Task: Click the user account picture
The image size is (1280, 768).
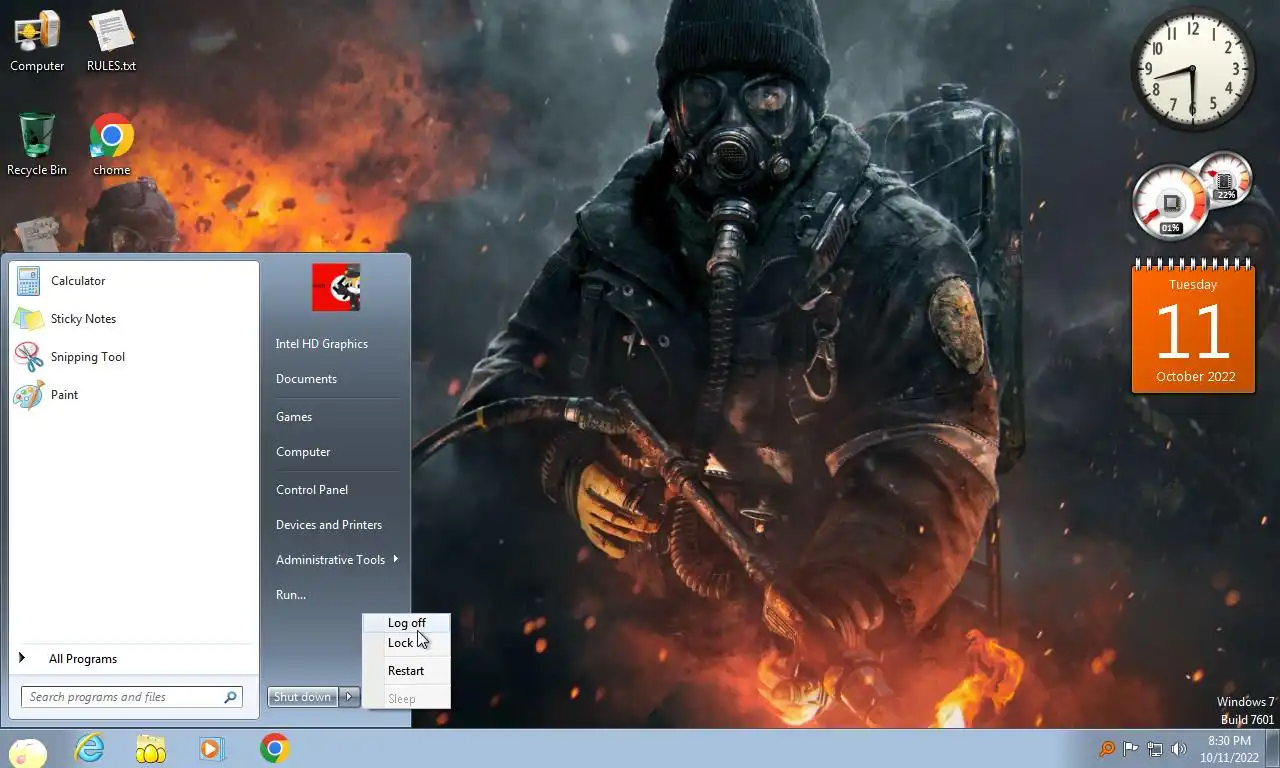Action: click(336, 288)
